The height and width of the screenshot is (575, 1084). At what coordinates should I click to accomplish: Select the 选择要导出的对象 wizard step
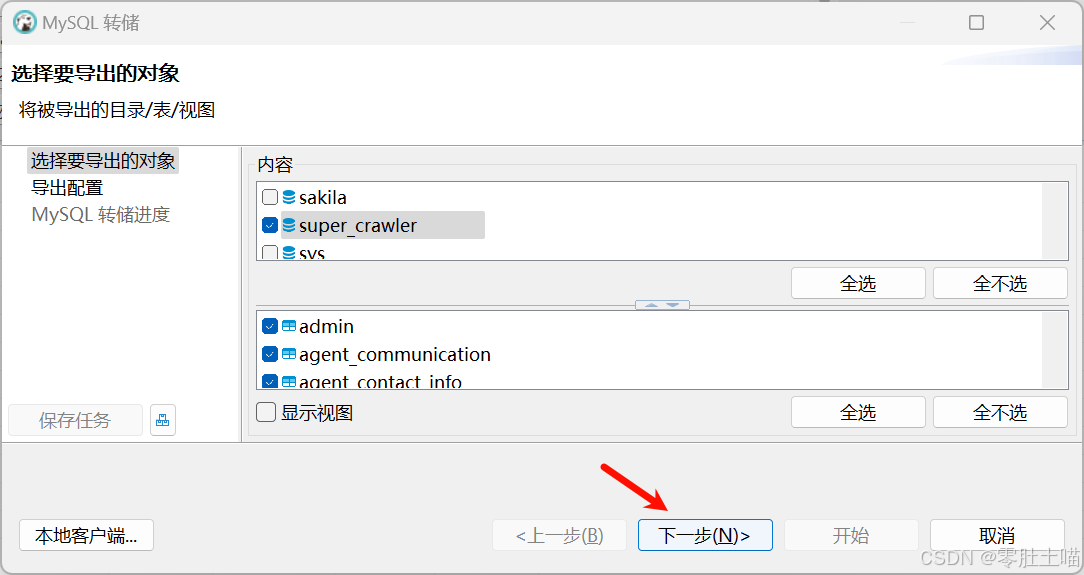coord(103,160)
